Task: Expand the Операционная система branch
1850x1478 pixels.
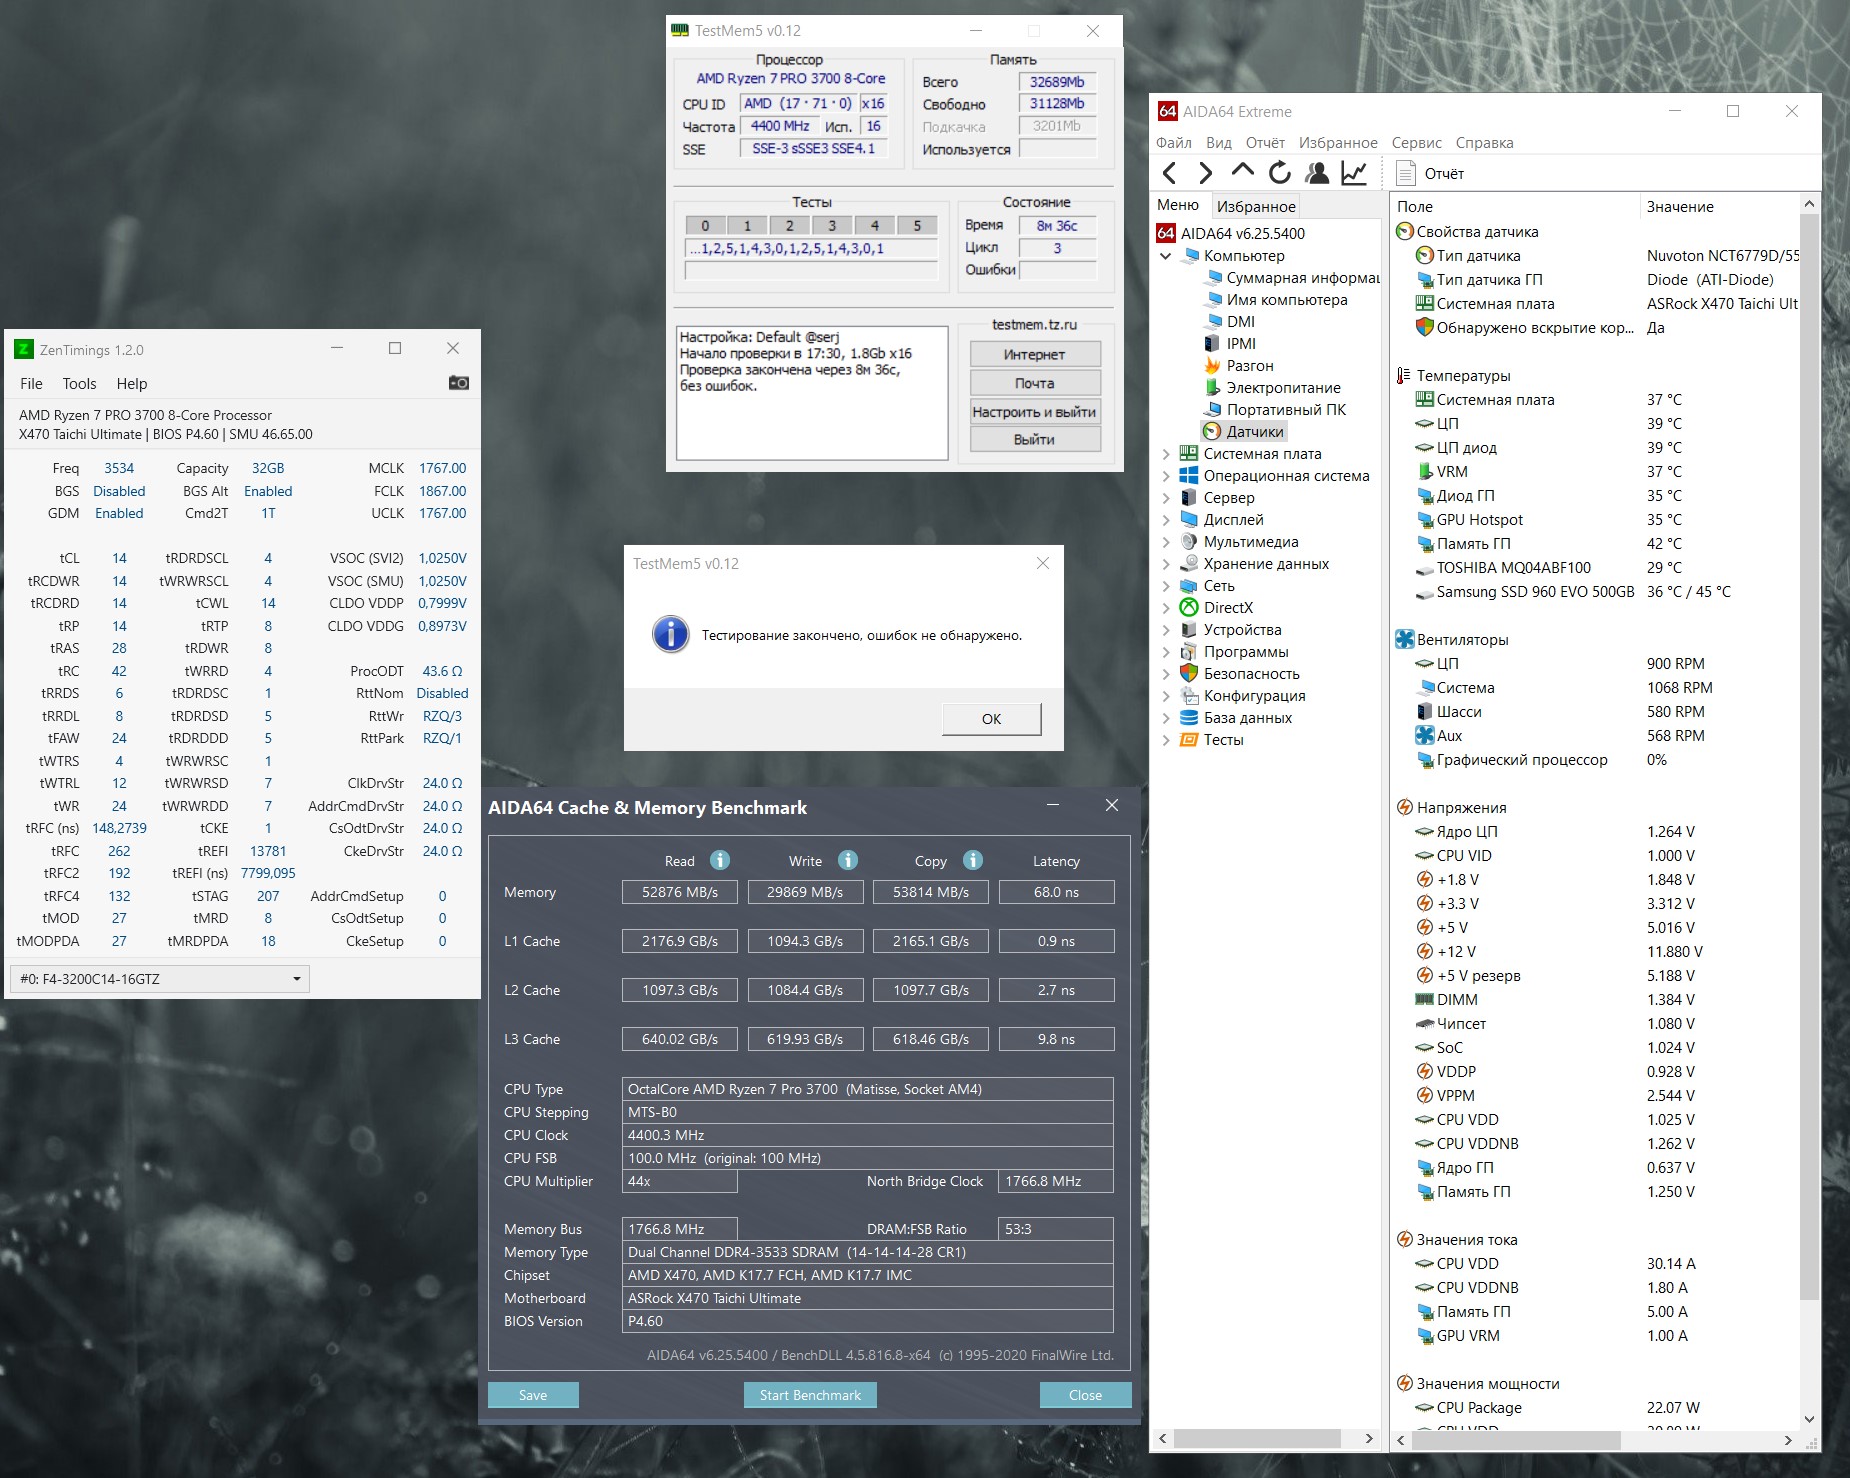Action: (1165, 476)
